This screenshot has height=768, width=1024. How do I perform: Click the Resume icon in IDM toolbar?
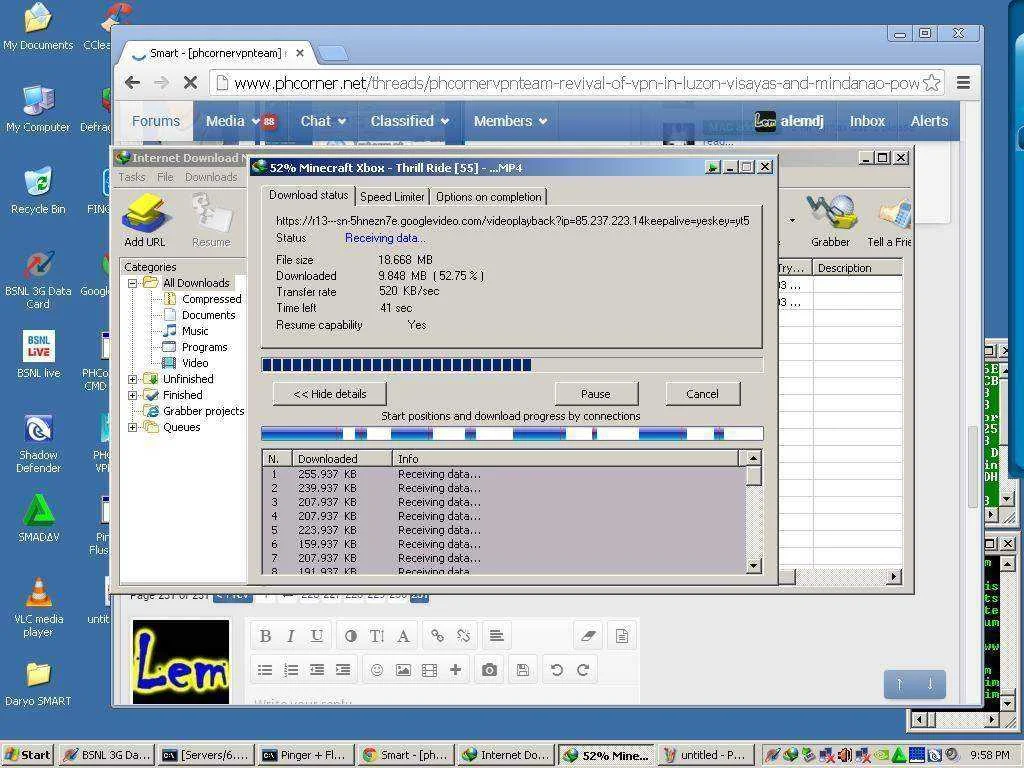click(x=211, y=221)
